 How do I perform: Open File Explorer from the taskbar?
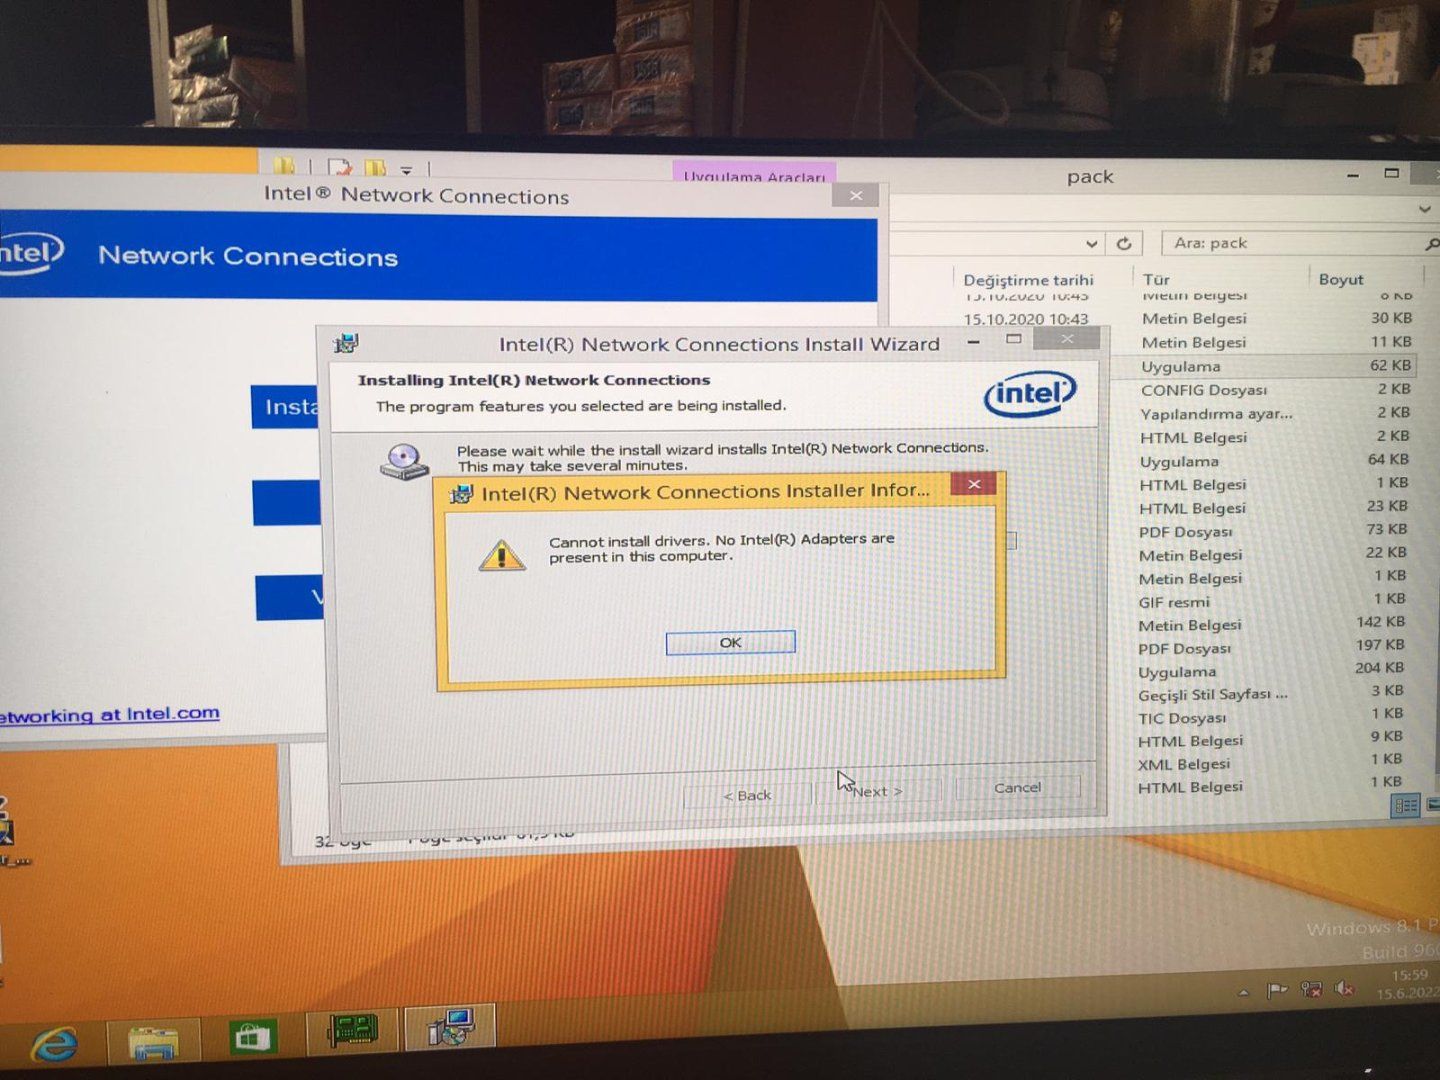click(153, 1043)
